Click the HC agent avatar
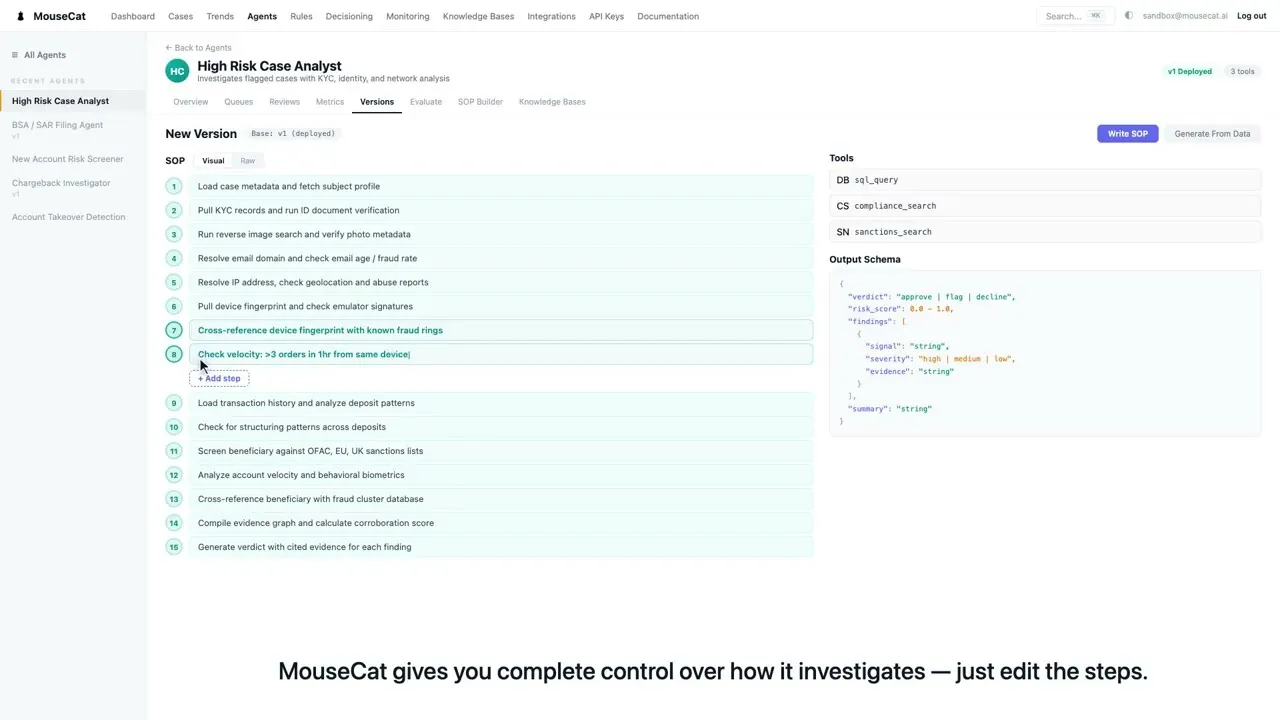This screenshot has height=720, width=1280. point(177,71)
